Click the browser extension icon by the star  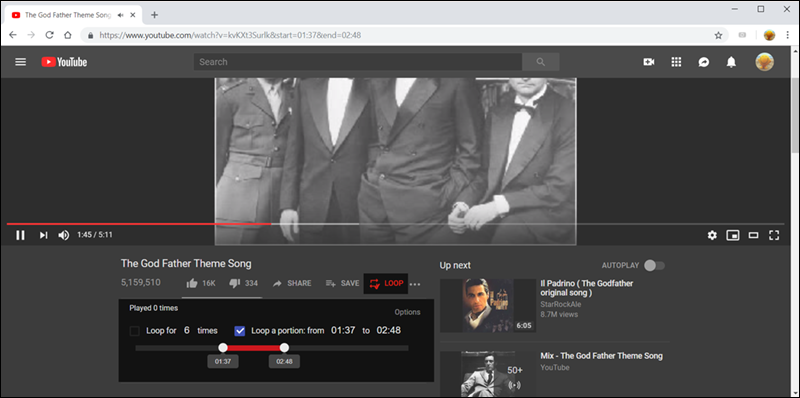[742, 35]
